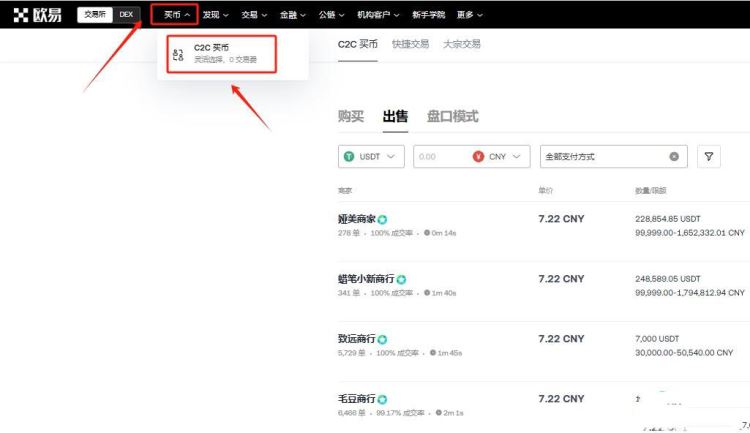Open the 发现 menu in the navigation bar
The height and width of the screenshot is (433, 750).
pyautogui.click(x=215, y=15)
